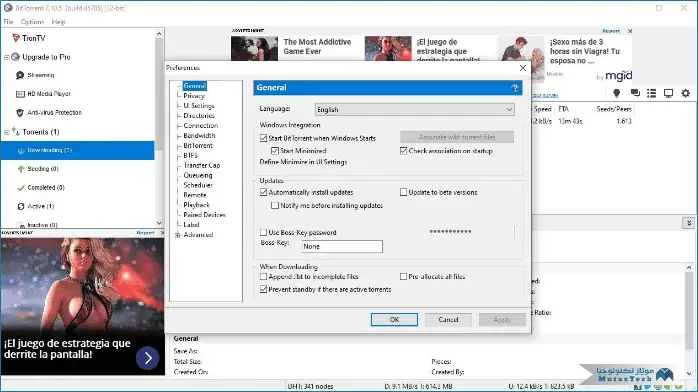Click the monitor remote icon in toolbar
This screenshot has height=392, width=698.
coord(669,93)
